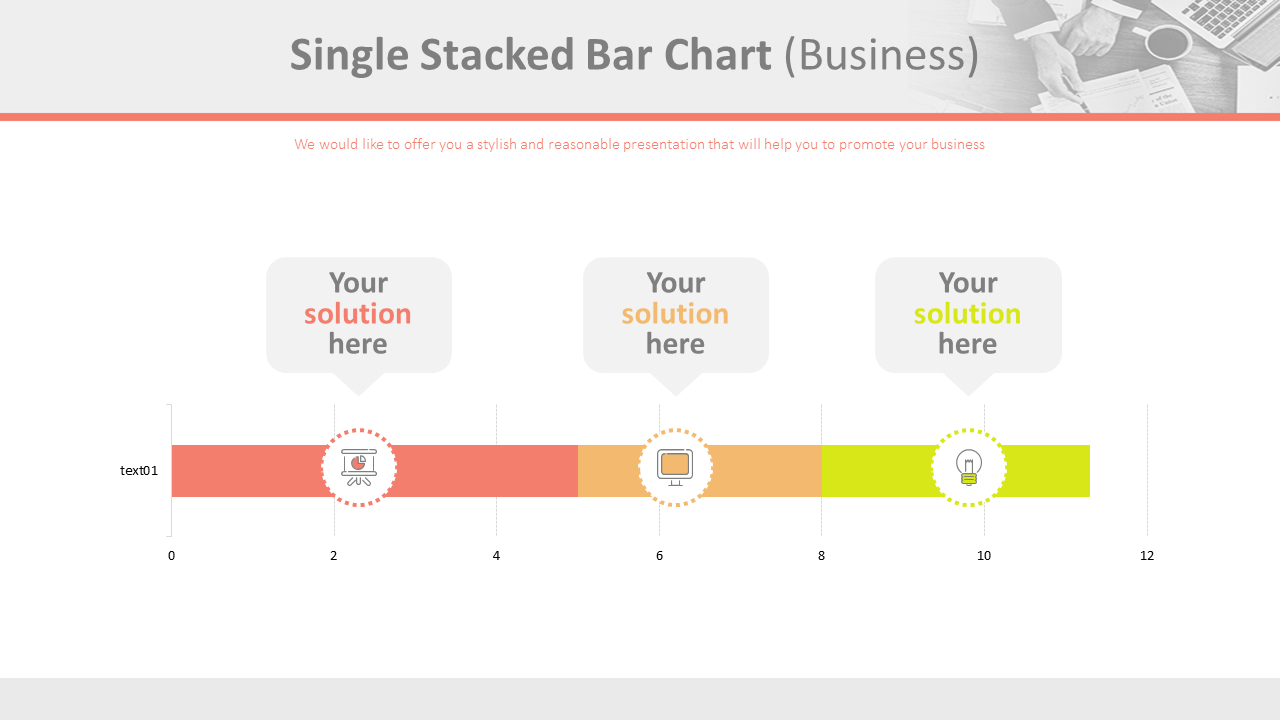Viewport: 1280px width, 720px height.
Task: Click the light bulb icon
Action: (968, 467)
